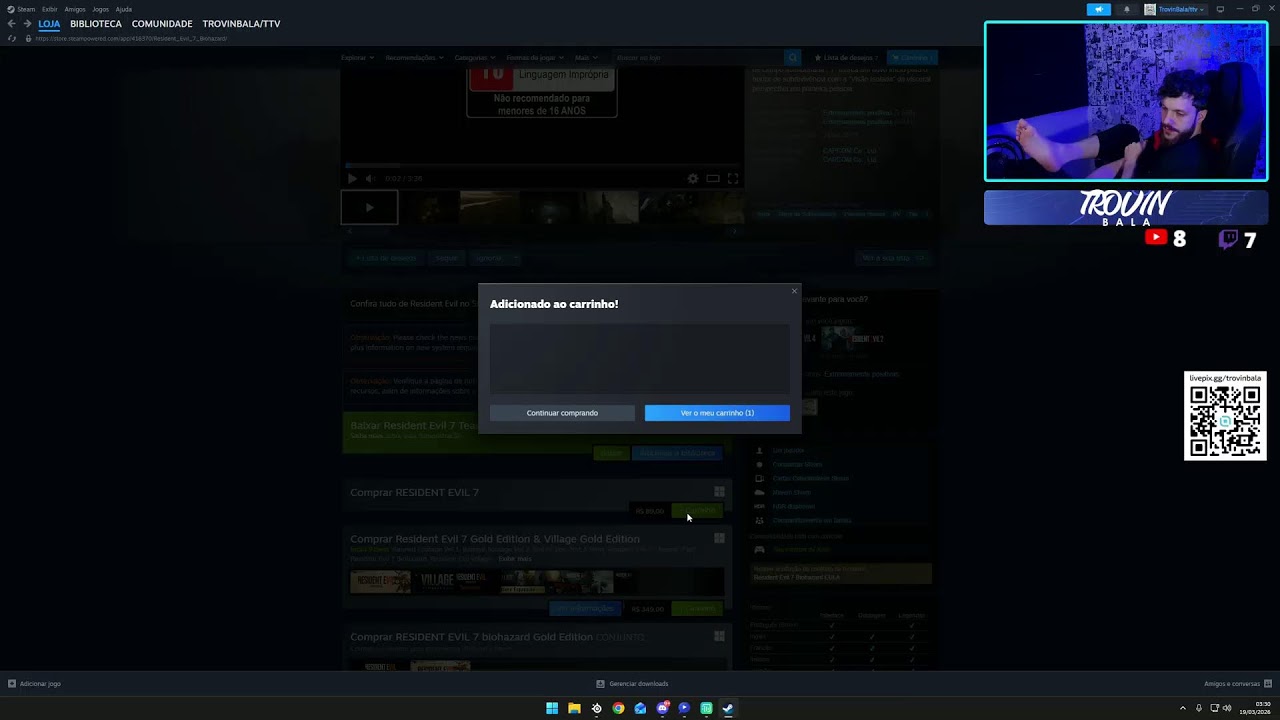Click the microphone tray icon
This screenshot has height=720, width=1280.
(x=1198, y=708)
